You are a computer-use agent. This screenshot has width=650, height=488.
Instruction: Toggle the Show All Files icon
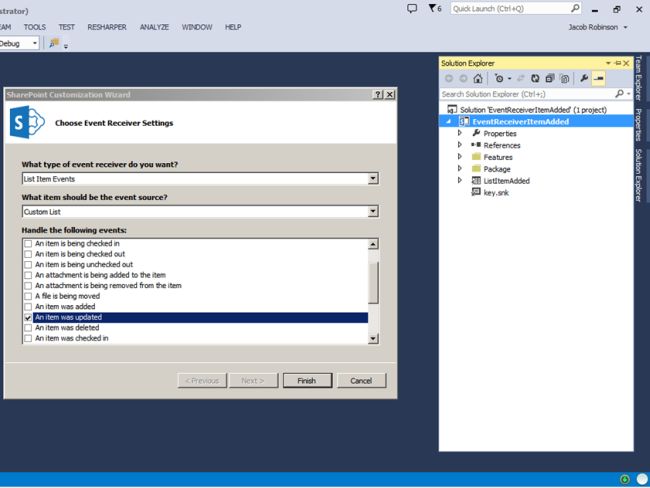pyautogui.click(x=564, y=78)
